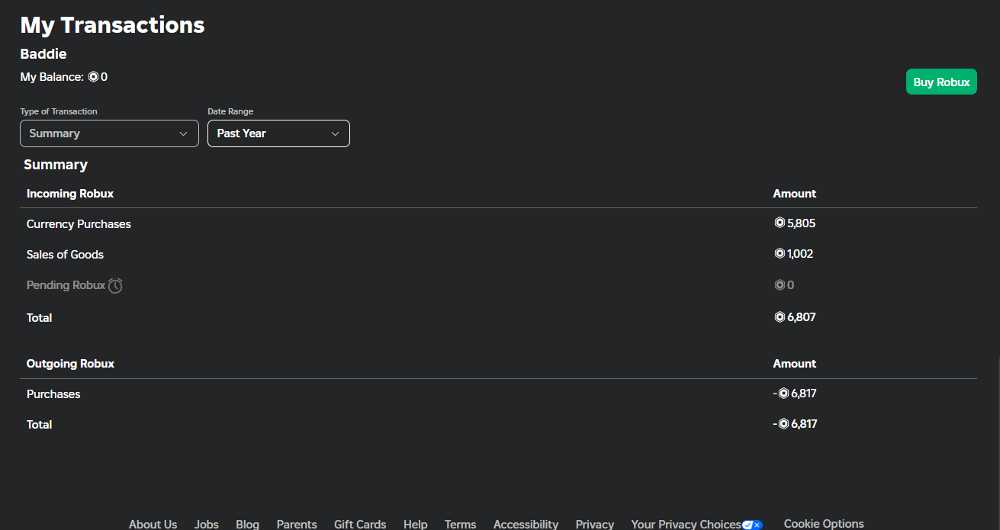
Task: Click the grayed Robux icon for Pending Robux
Action: [779, 285]
